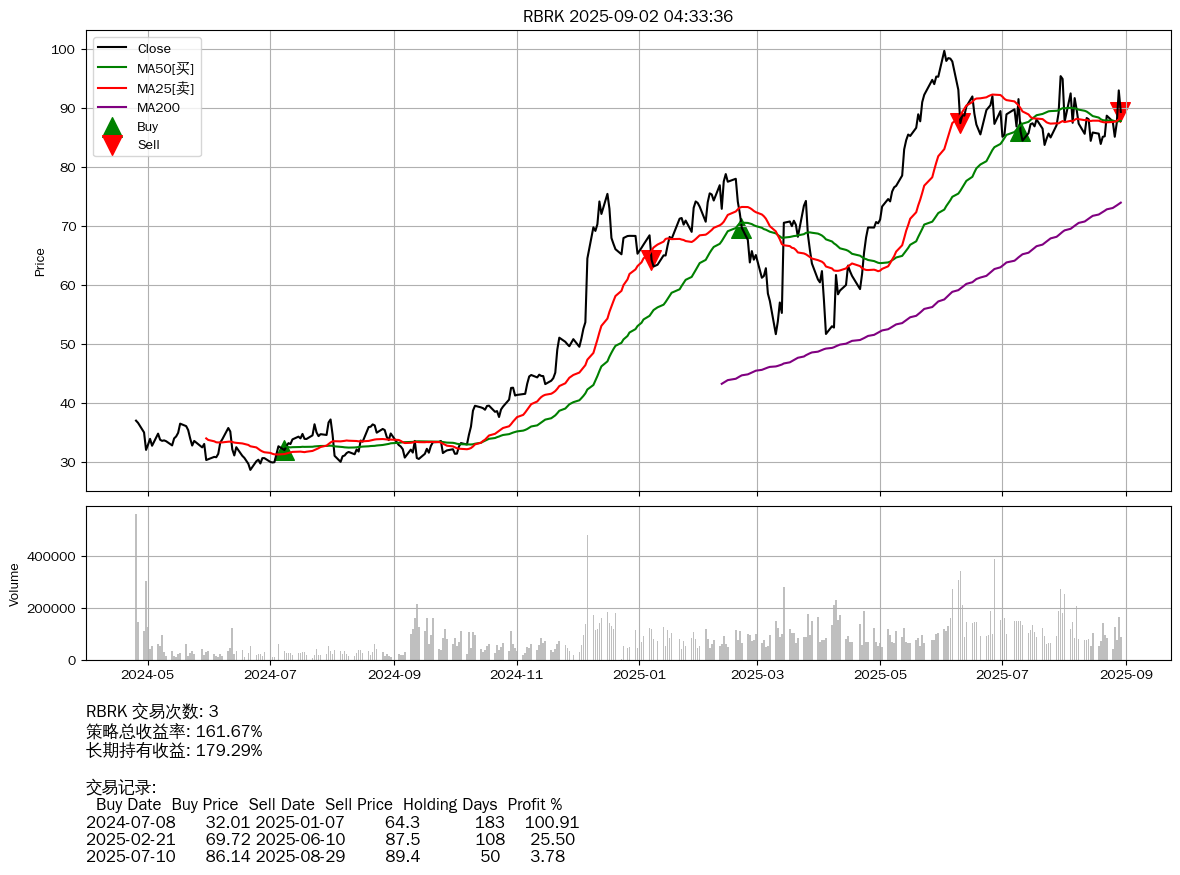Select the MA200 legend label
Screen dimensions: 1180x875
[x=158, y=108]
